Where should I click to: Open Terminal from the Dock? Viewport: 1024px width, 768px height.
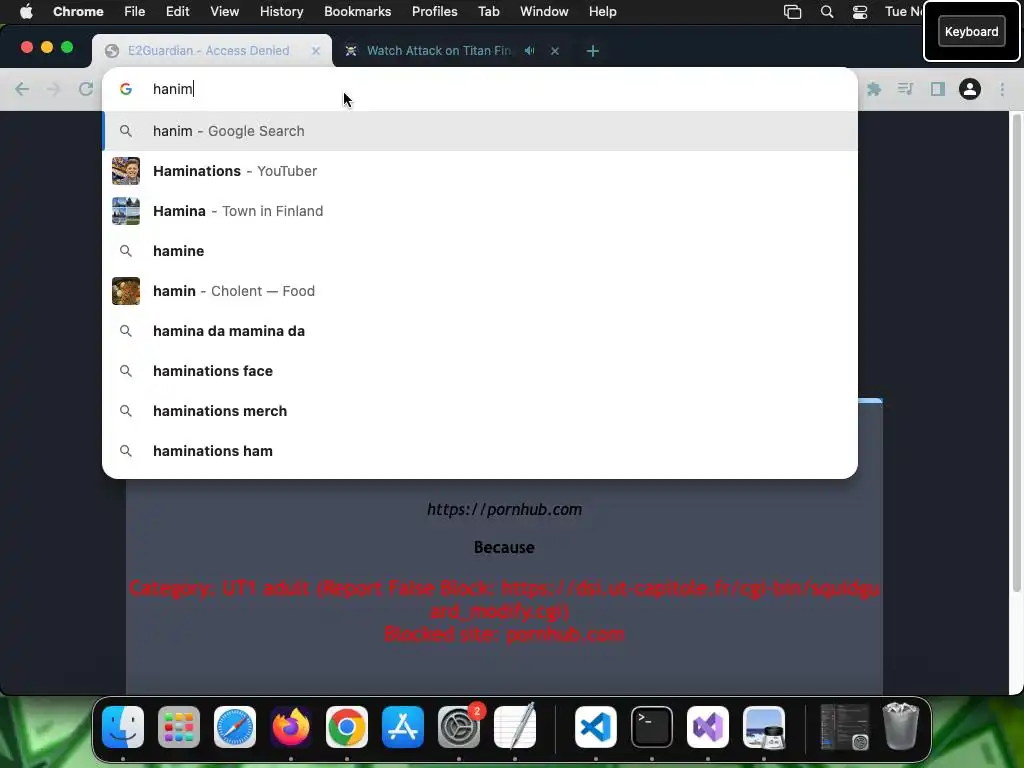pyautogui.click(x=652, y=727)
